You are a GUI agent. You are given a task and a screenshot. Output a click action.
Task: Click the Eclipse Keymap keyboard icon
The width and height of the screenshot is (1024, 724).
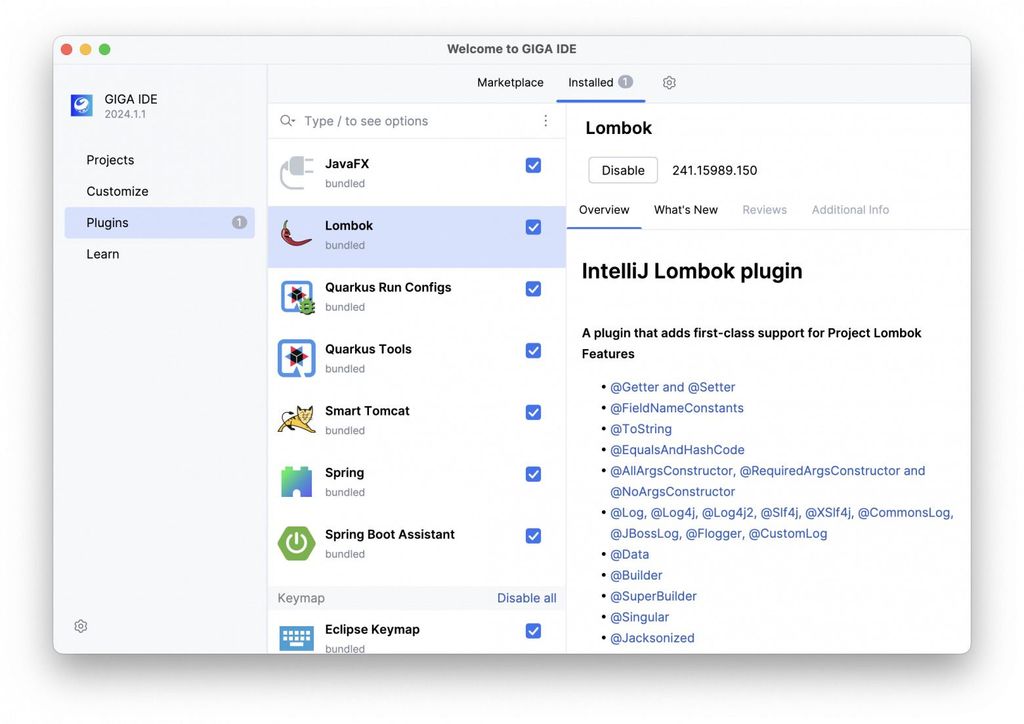[x=296, y=636]
